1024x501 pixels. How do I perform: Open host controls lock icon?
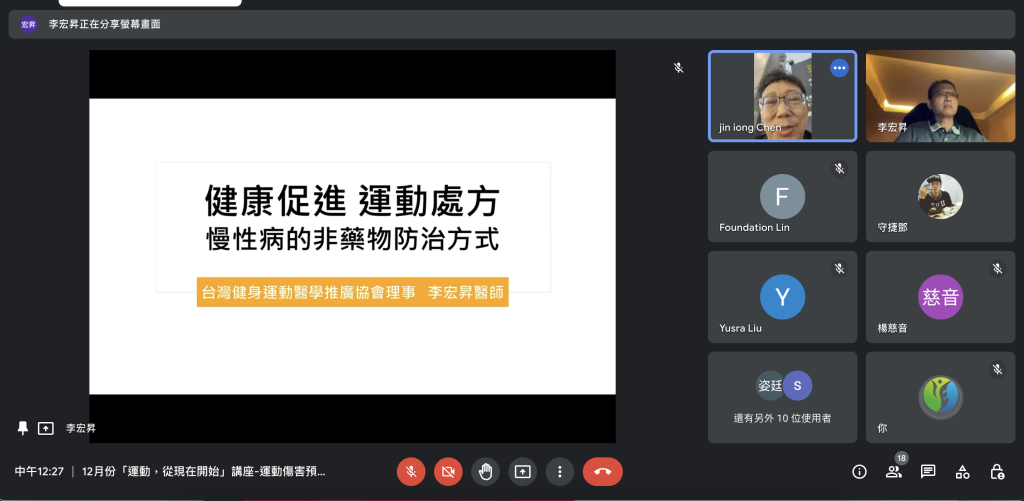click(996, 471)
